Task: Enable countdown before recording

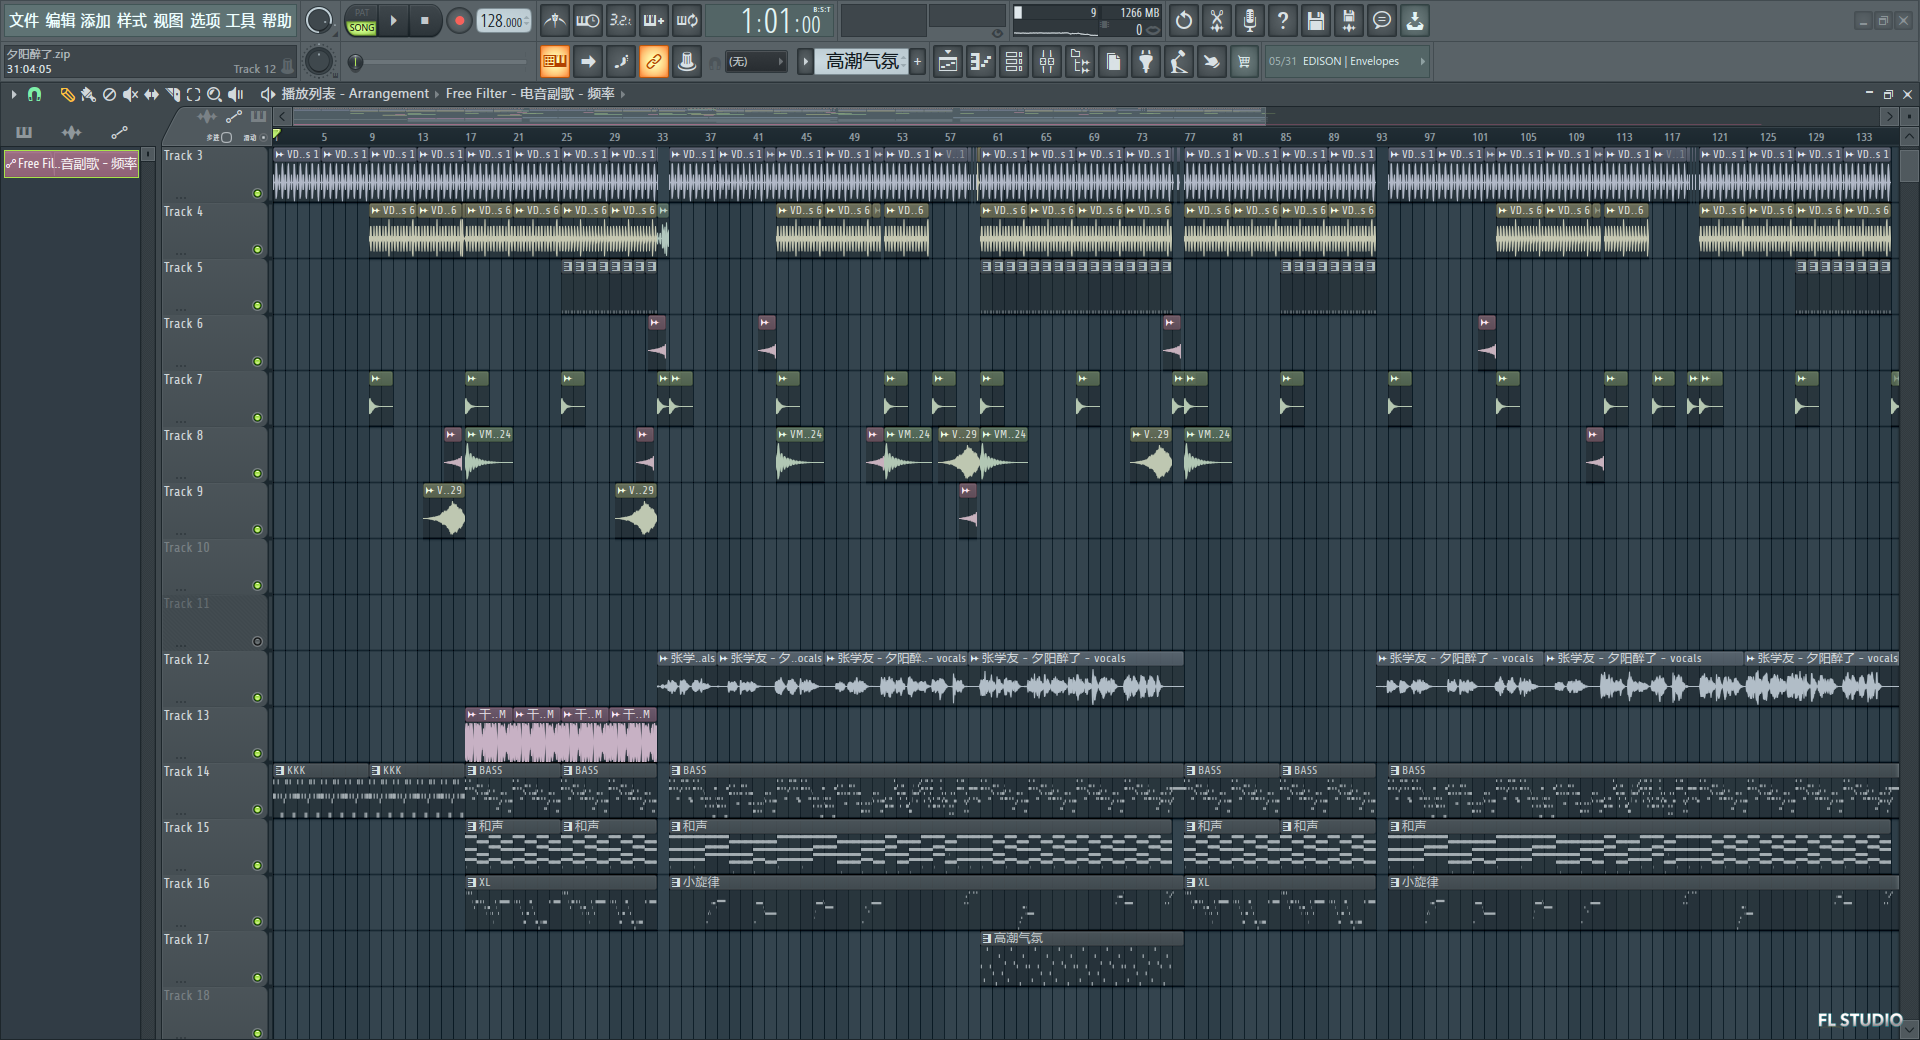Action: (x=621, y=20)
